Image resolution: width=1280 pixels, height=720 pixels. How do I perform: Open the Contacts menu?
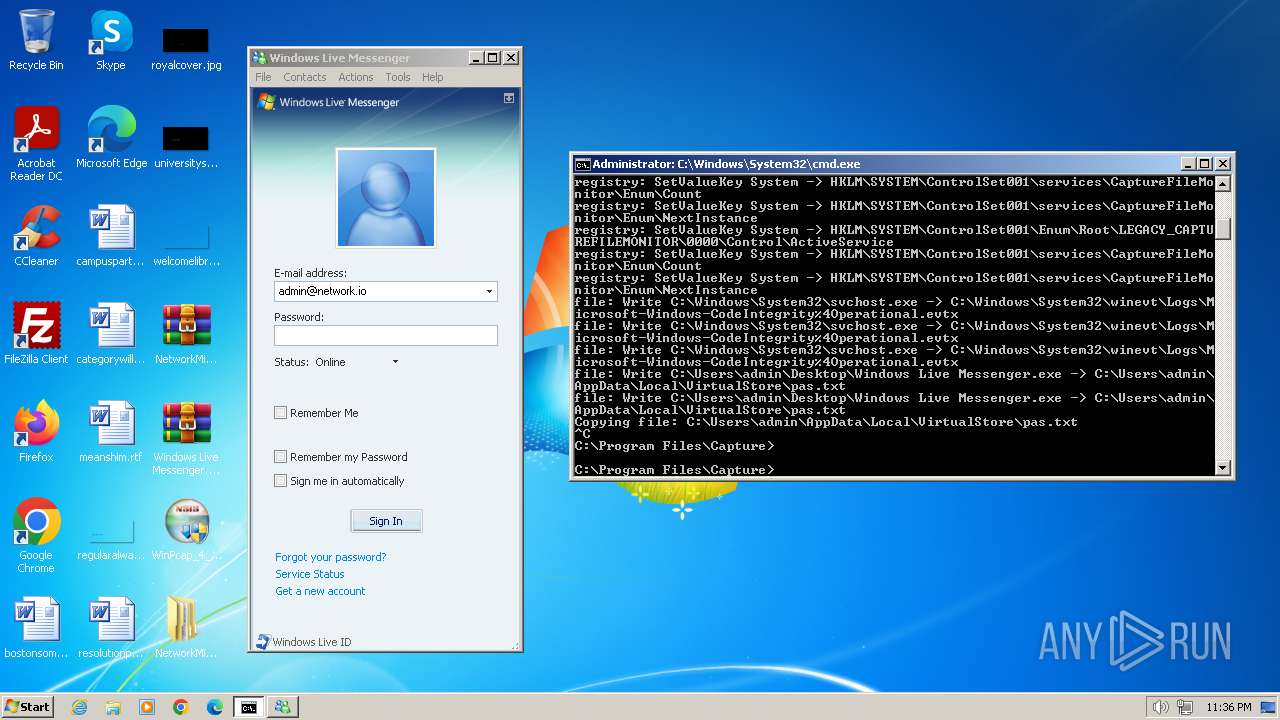coord(305,77)
